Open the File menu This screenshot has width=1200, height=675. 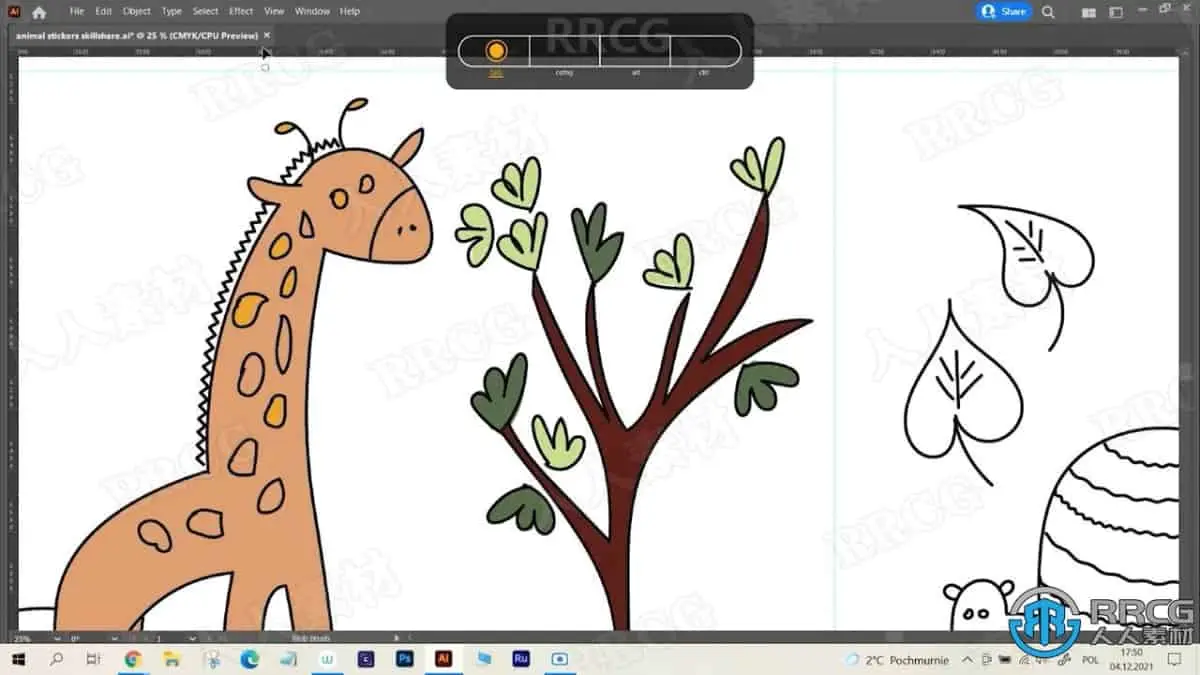(76, 11)
